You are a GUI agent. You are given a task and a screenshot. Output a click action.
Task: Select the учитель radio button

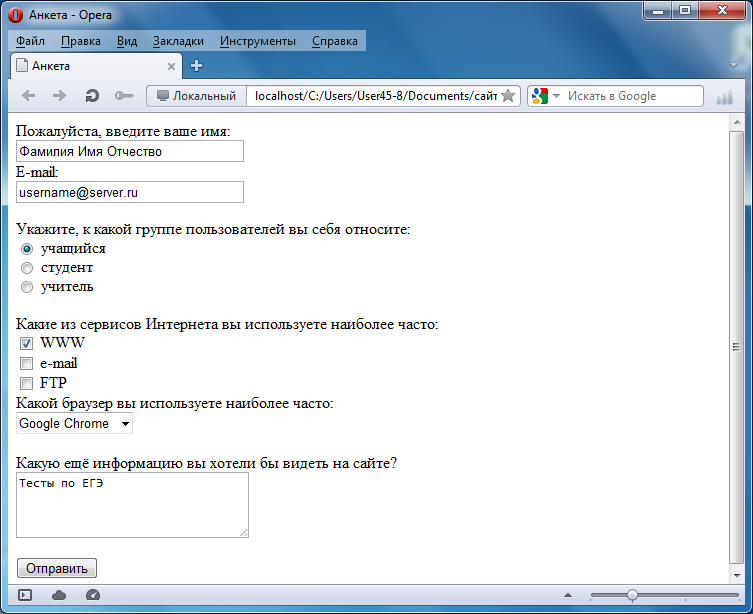(27, 287)
